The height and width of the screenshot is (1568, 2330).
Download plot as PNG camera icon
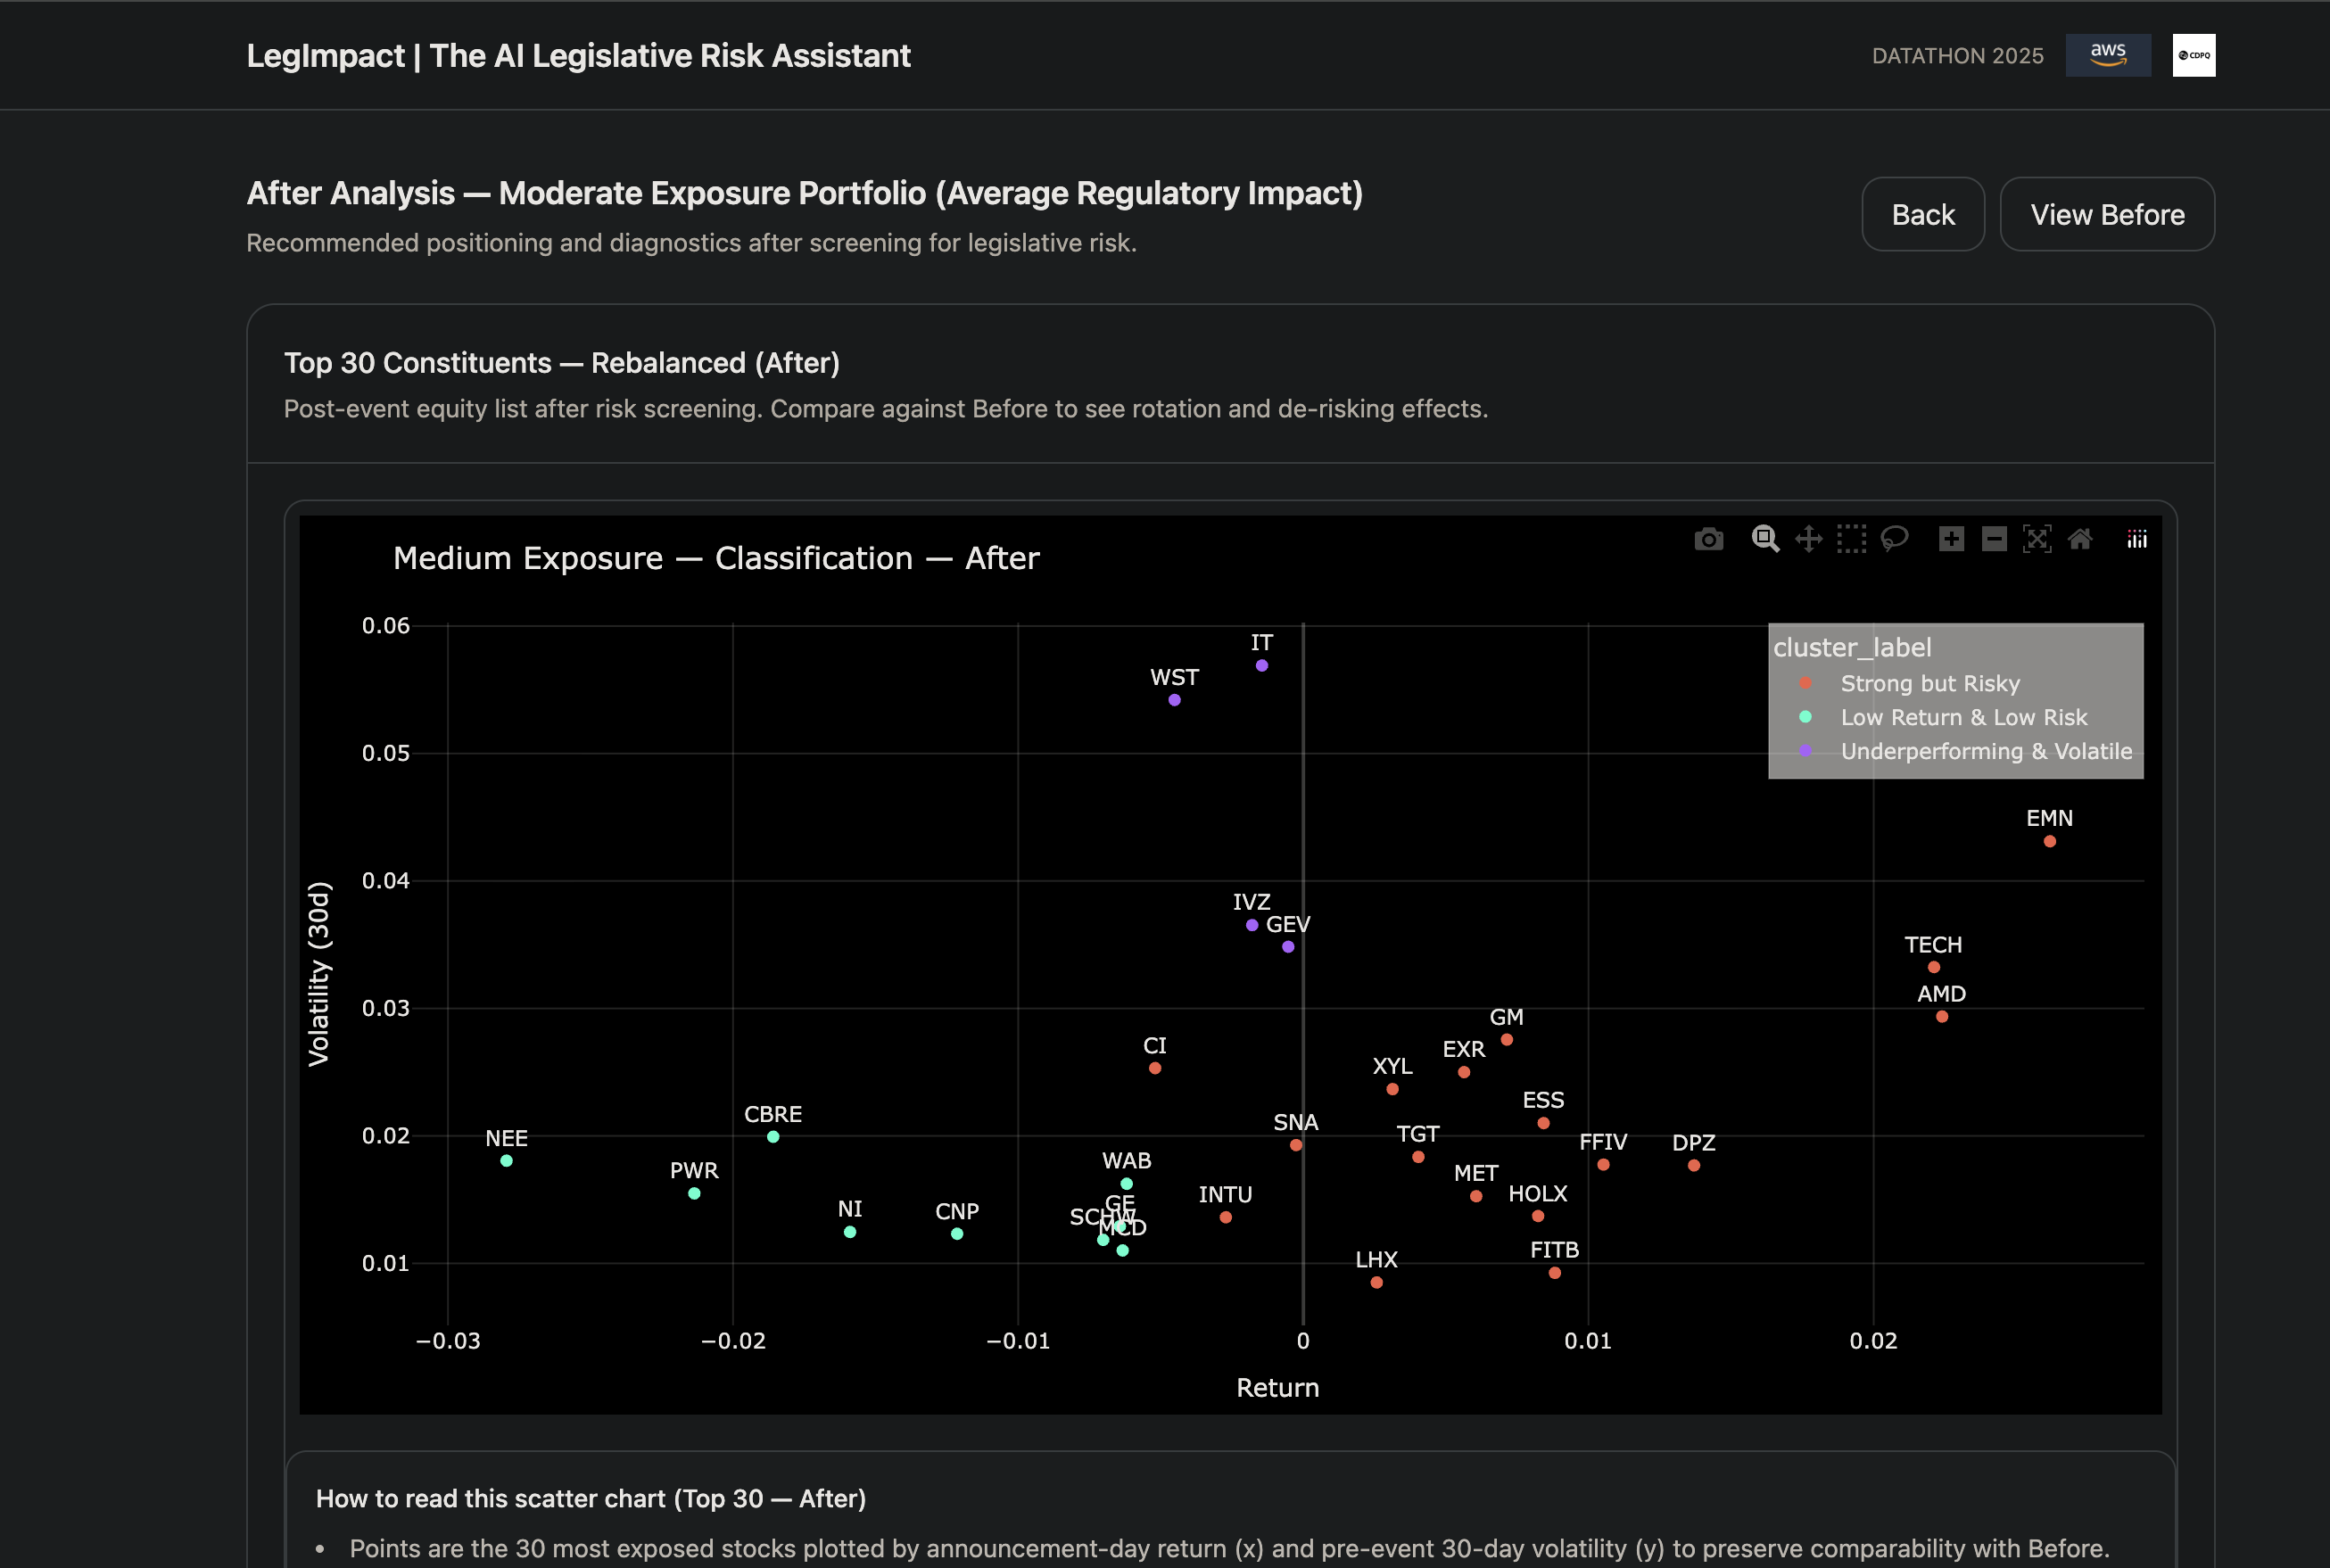[1709, 540]
